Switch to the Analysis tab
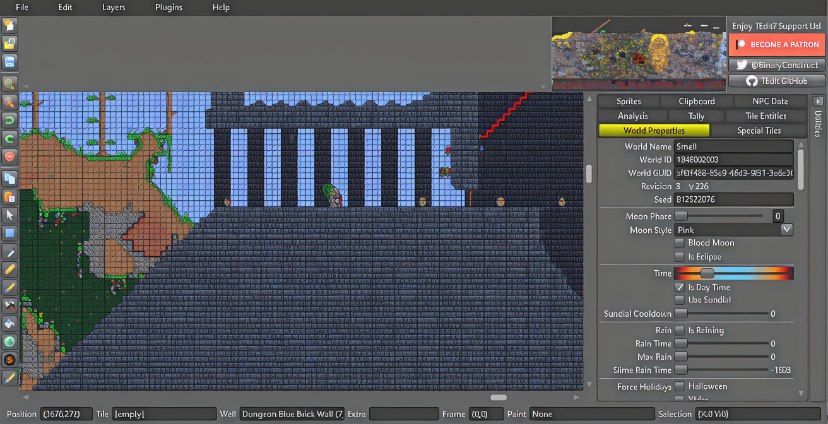This screenshot has width=828, height=424. click(x=633, y=116)
